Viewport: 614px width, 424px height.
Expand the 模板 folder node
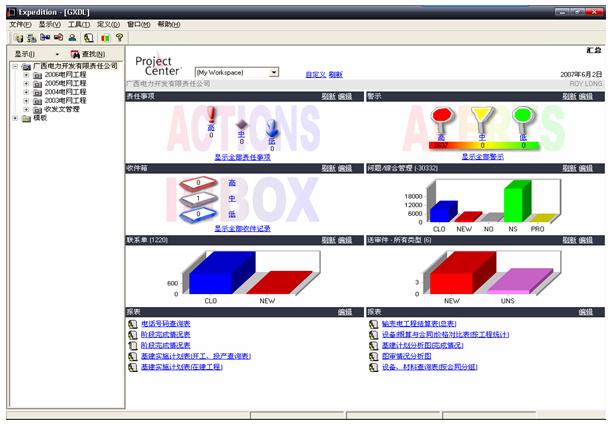13,117
